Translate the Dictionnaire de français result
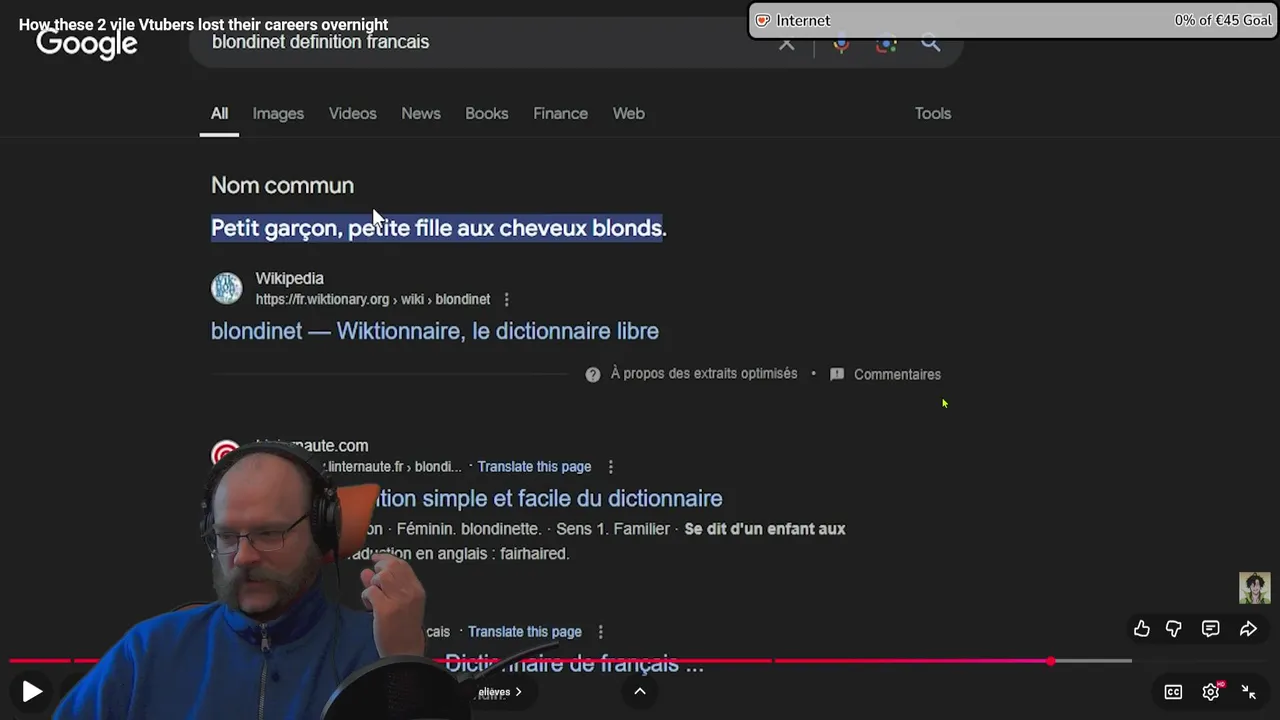The width and height of the screenshot is (1280, 720). point(525,632)
